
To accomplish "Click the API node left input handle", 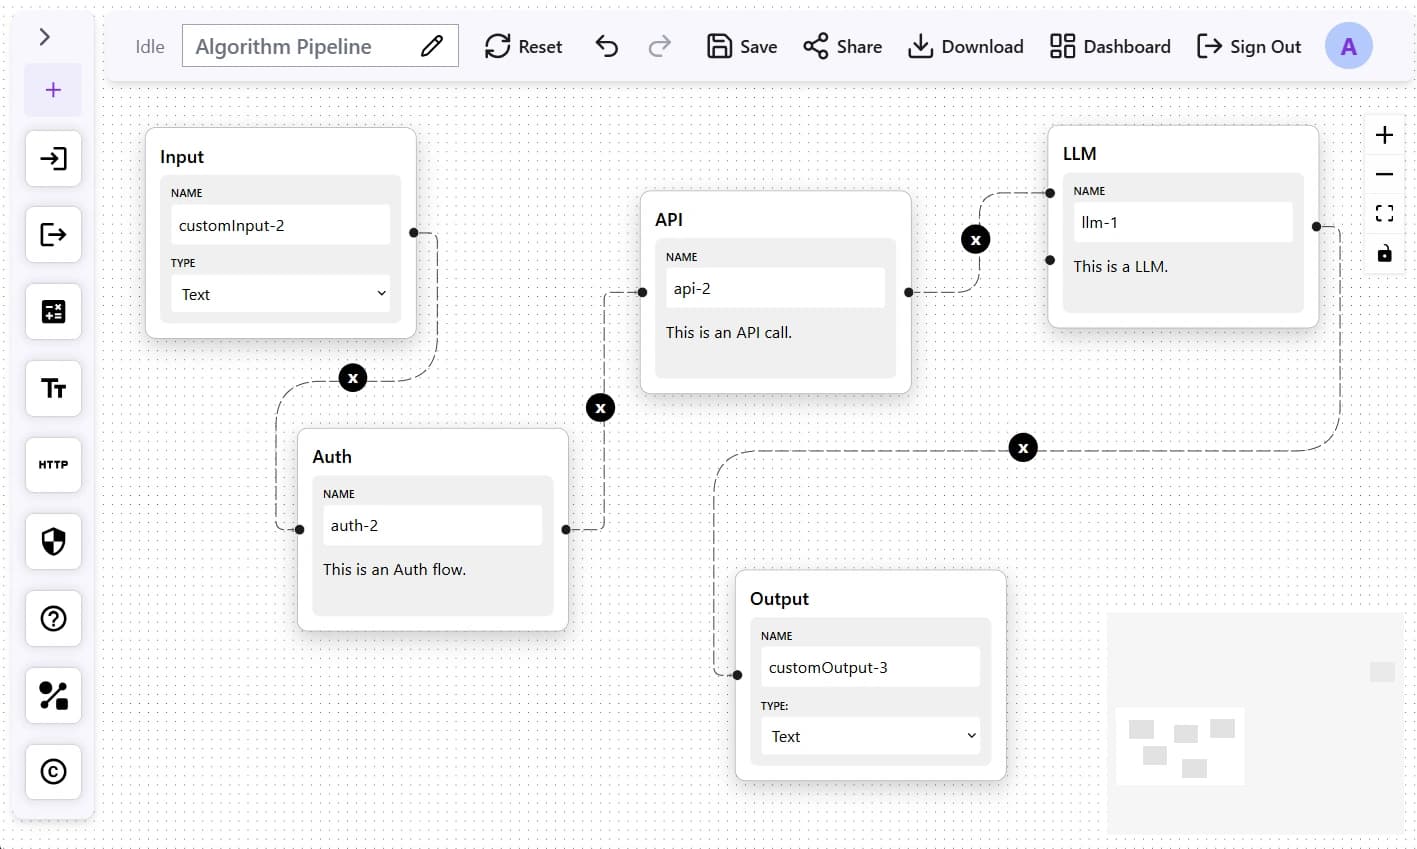I will point(642,292).
